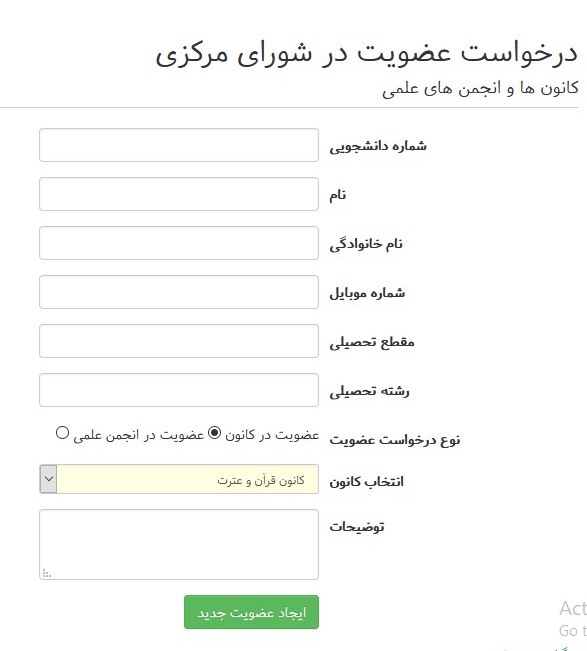Focus the first name (نام) text box
The height and width of the screenshot is (651, 587).
(179, 194)
